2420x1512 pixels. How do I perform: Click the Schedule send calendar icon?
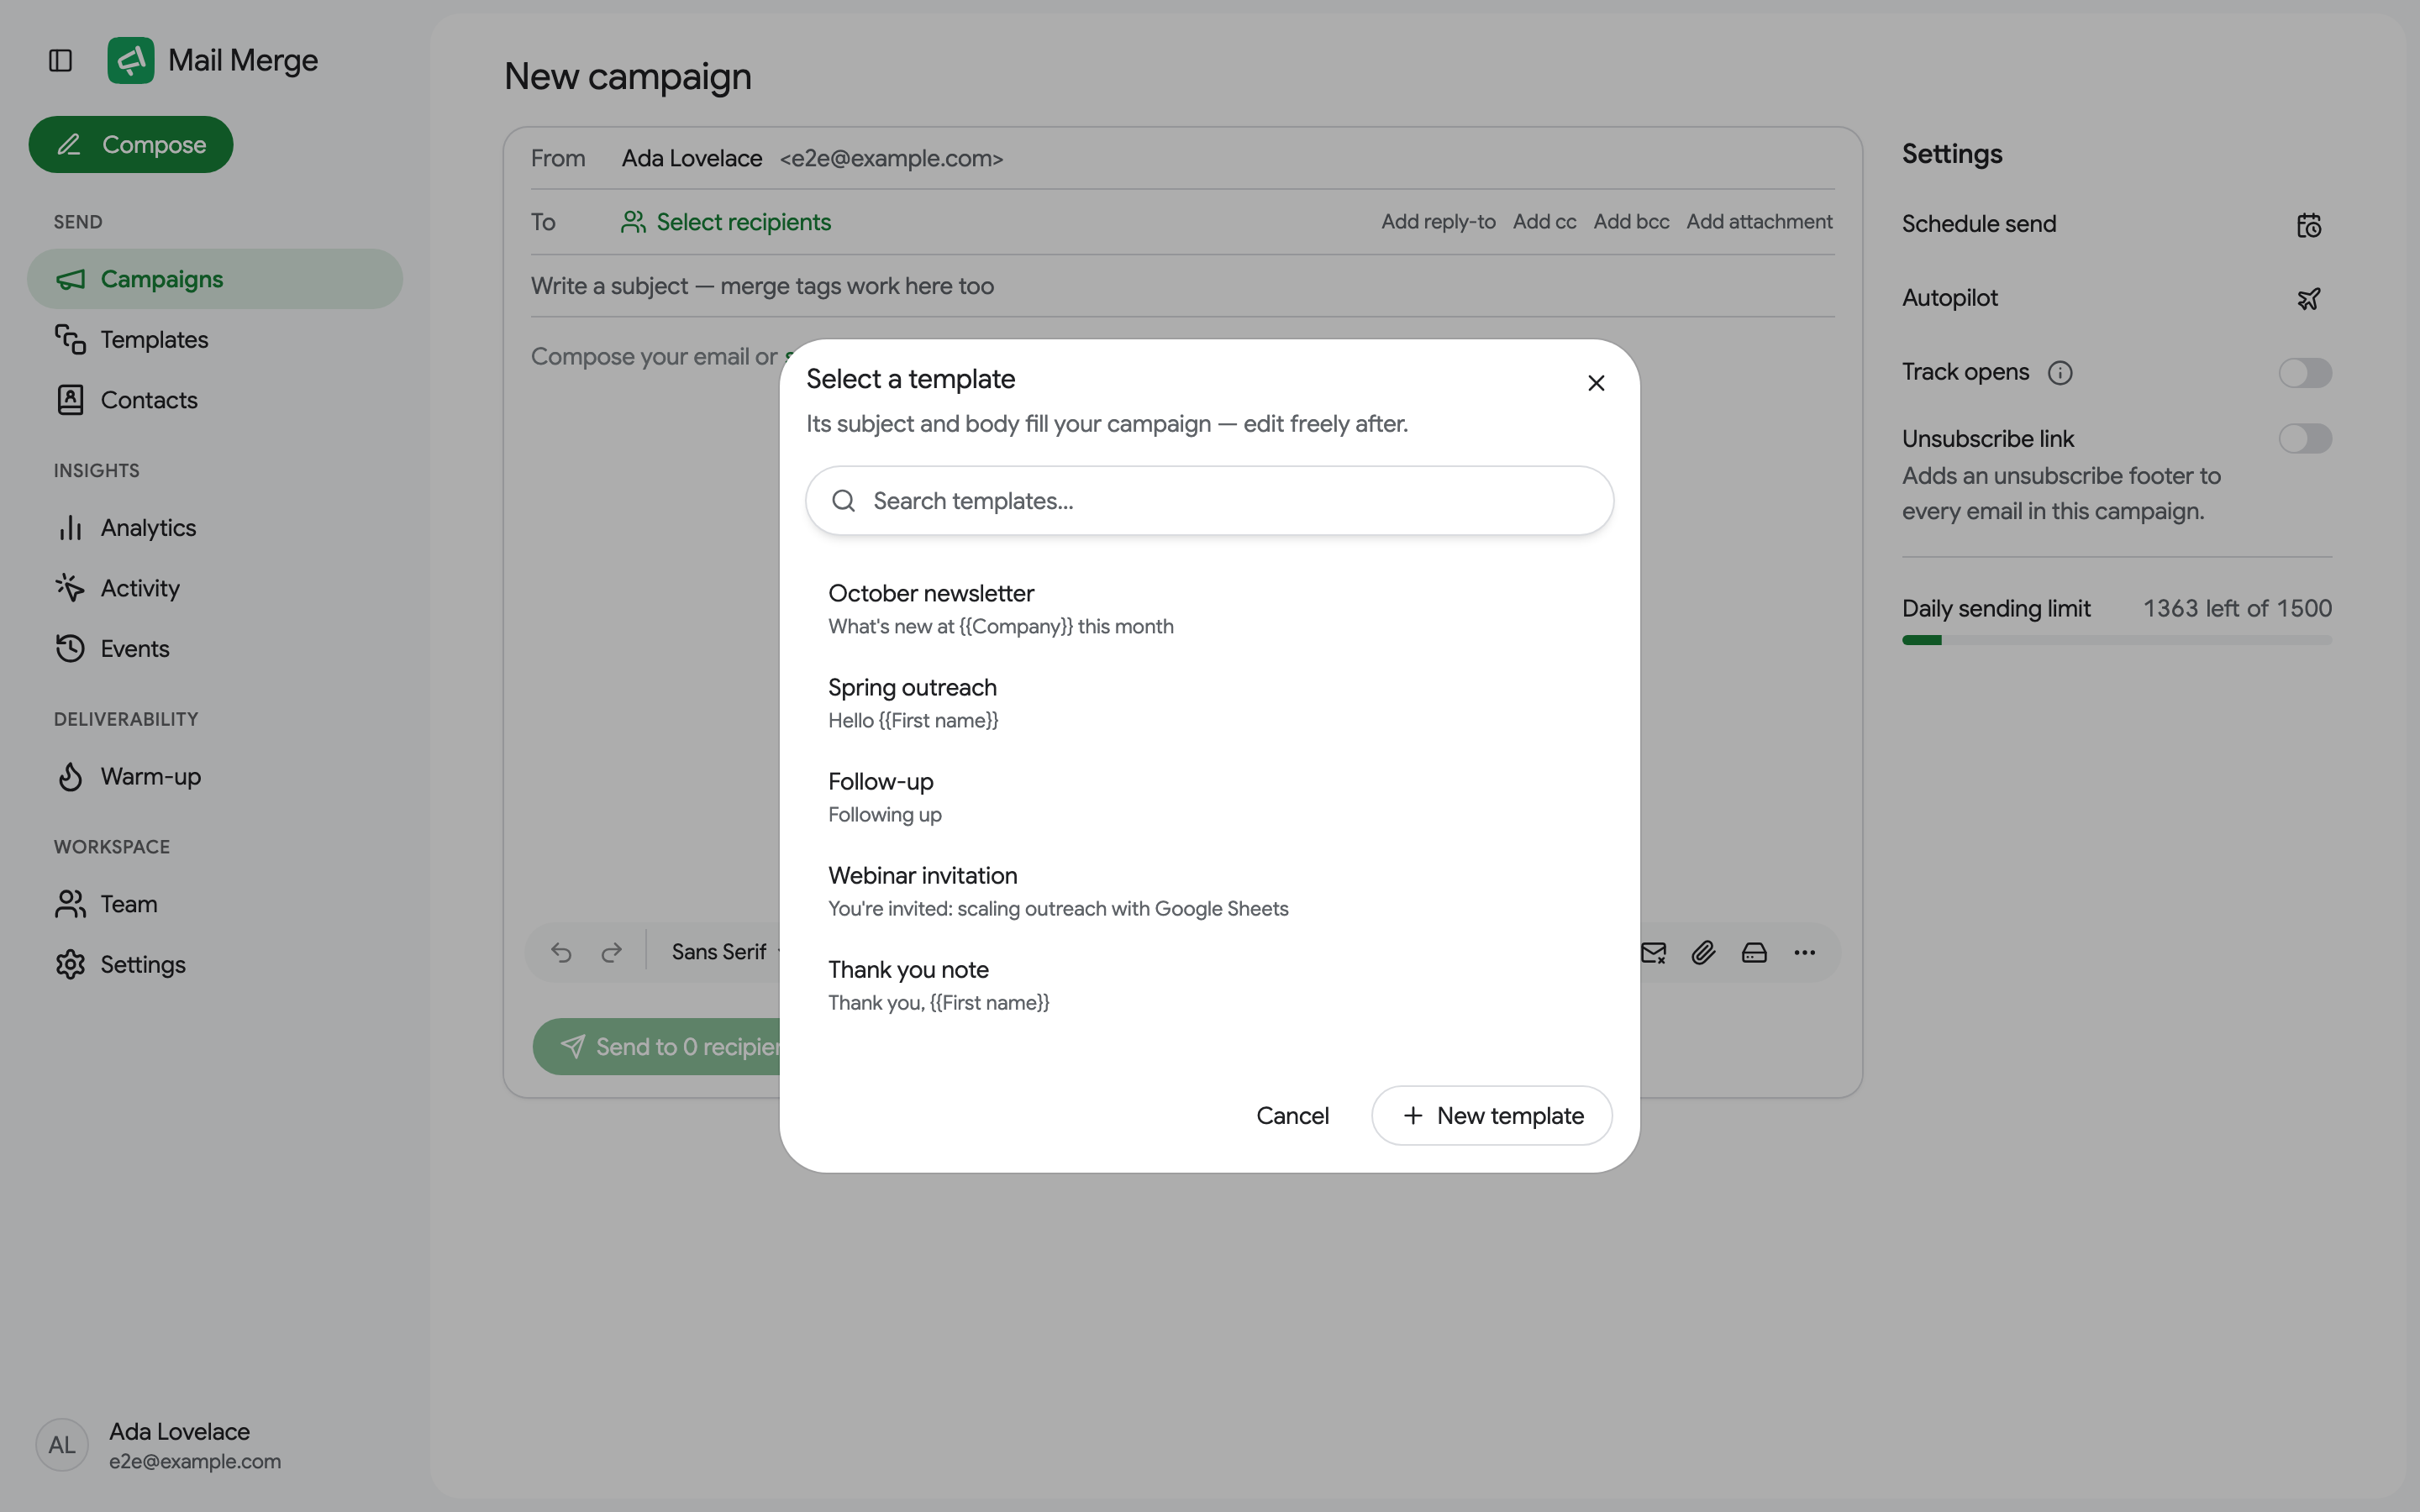(2308, 225)
